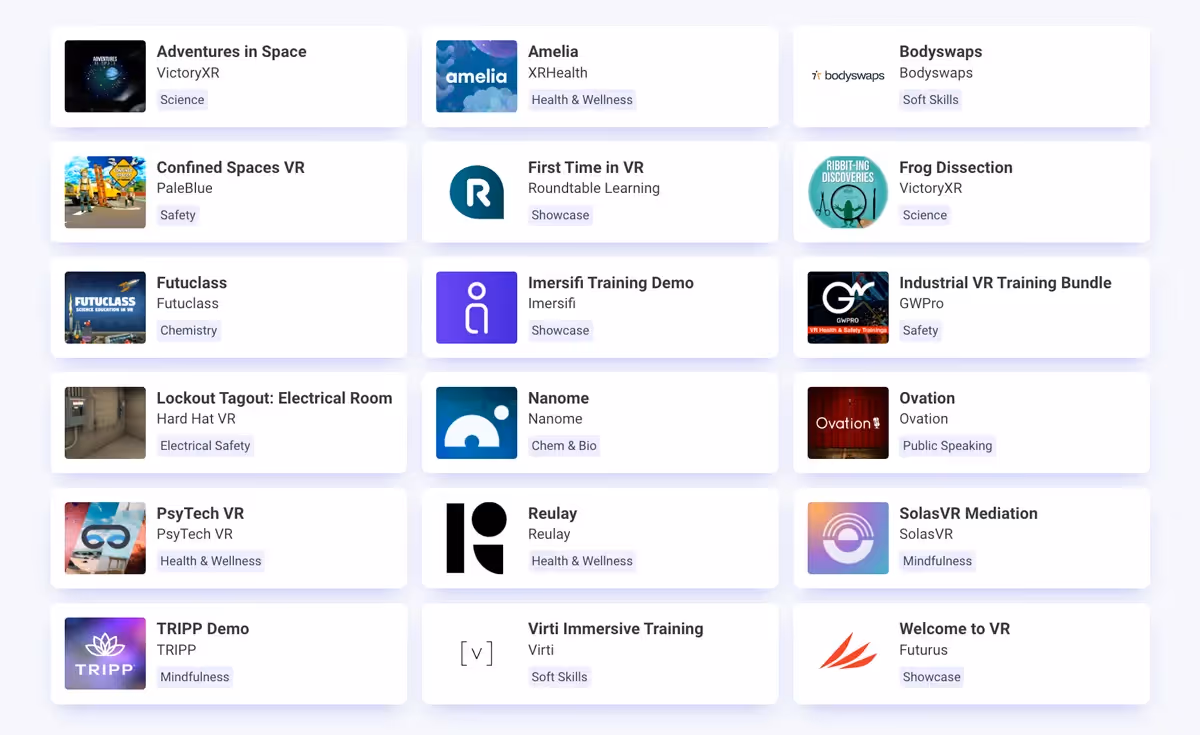Select the Safety tag on Confined Spaces VR
This screenshot has width=1200, height=735.
tap(178, 215)
